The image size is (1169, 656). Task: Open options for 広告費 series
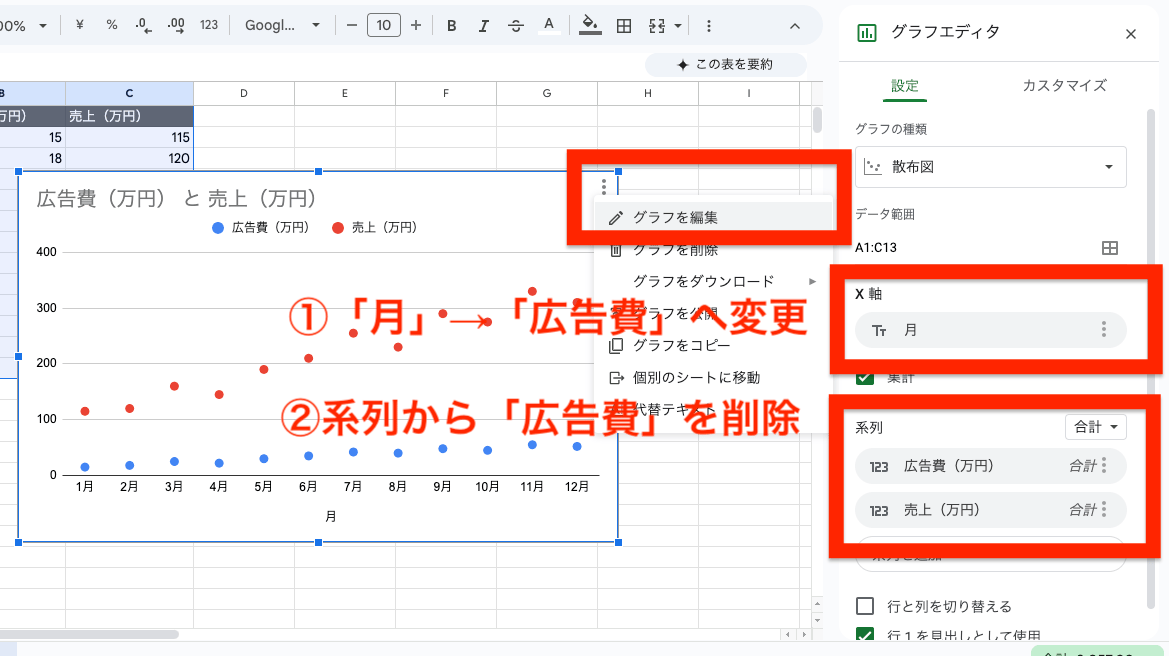click(1104, 465)
